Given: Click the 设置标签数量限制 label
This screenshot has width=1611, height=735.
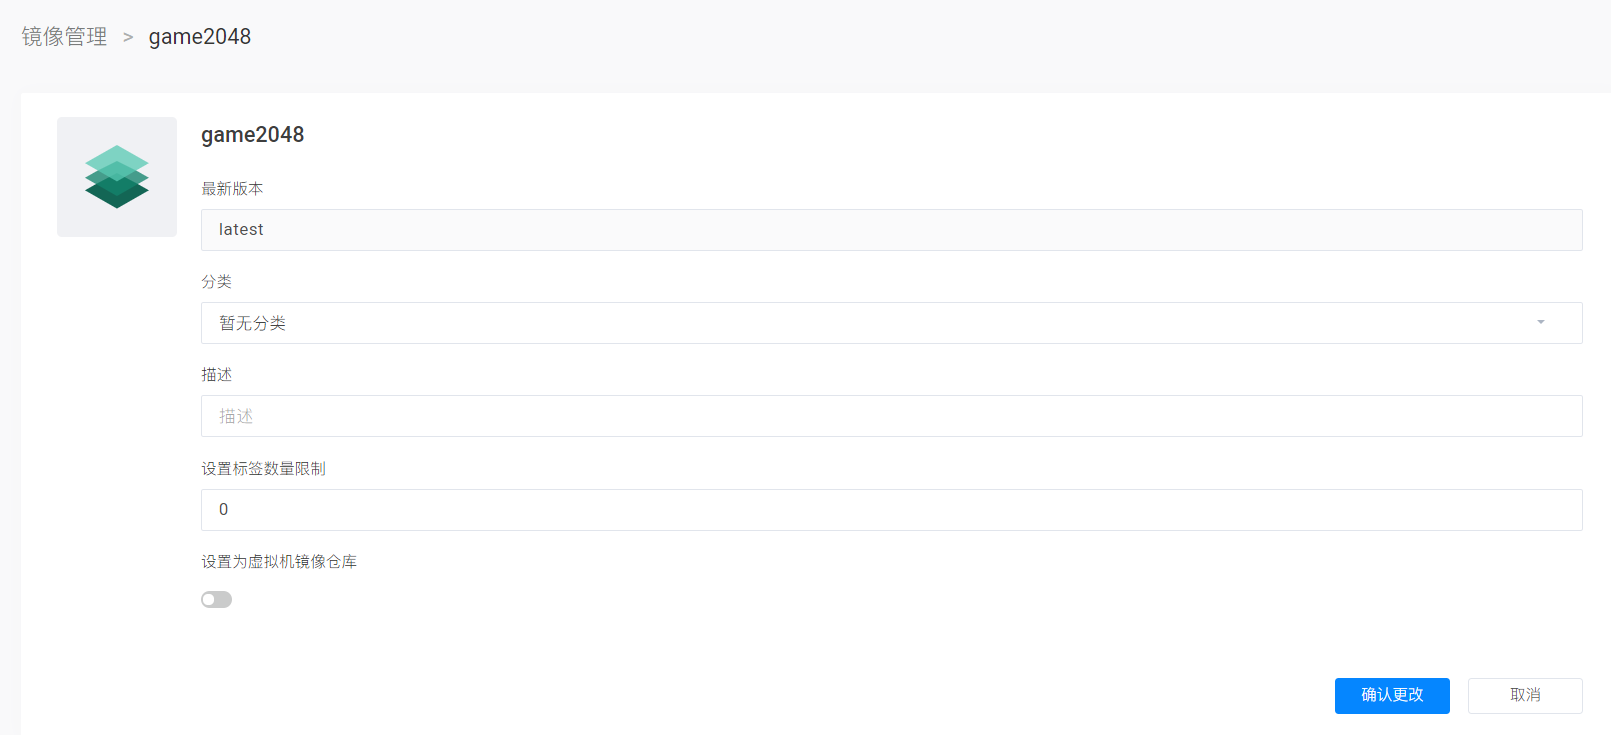Looking at the screenshot, I should [263, 469].
